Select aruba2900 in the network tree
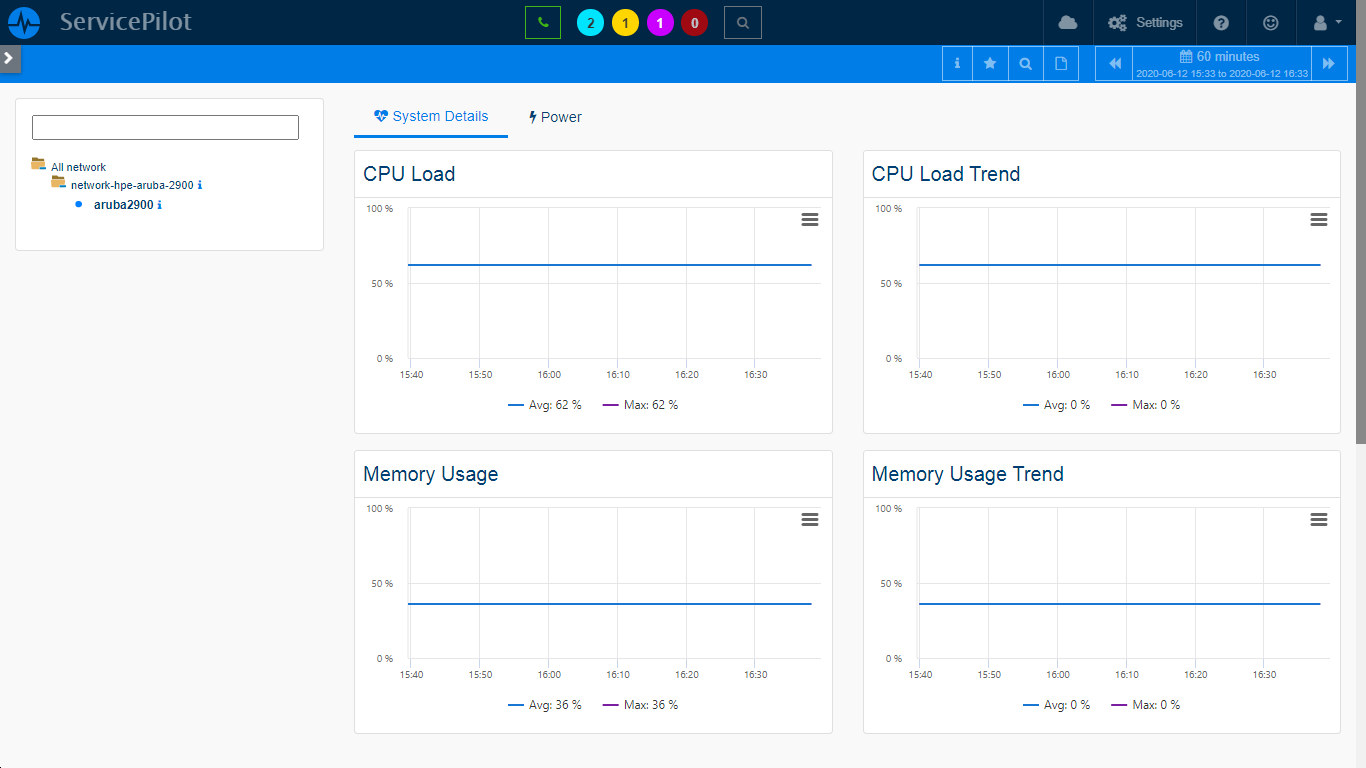This screenshot has width=1366, height=768. pos(123,205)
